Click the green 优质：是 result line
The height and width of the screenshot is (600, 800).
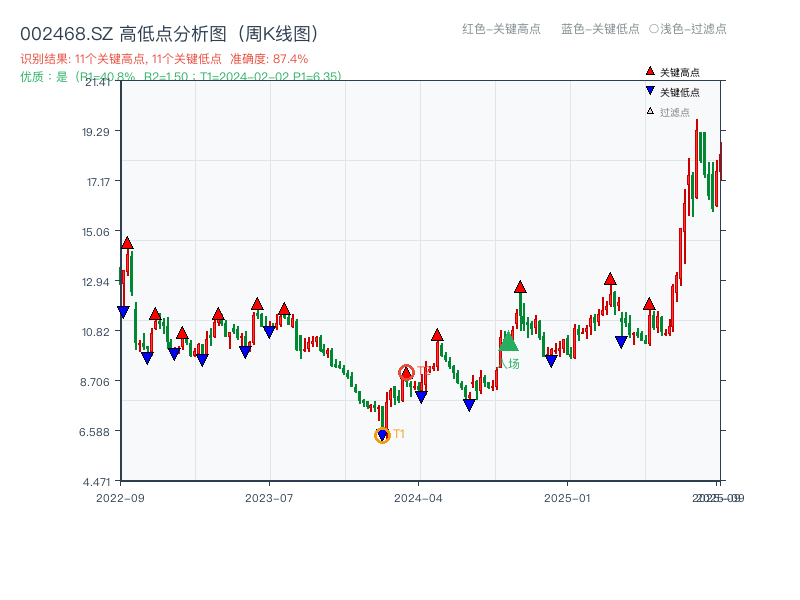tap(181, 77)
